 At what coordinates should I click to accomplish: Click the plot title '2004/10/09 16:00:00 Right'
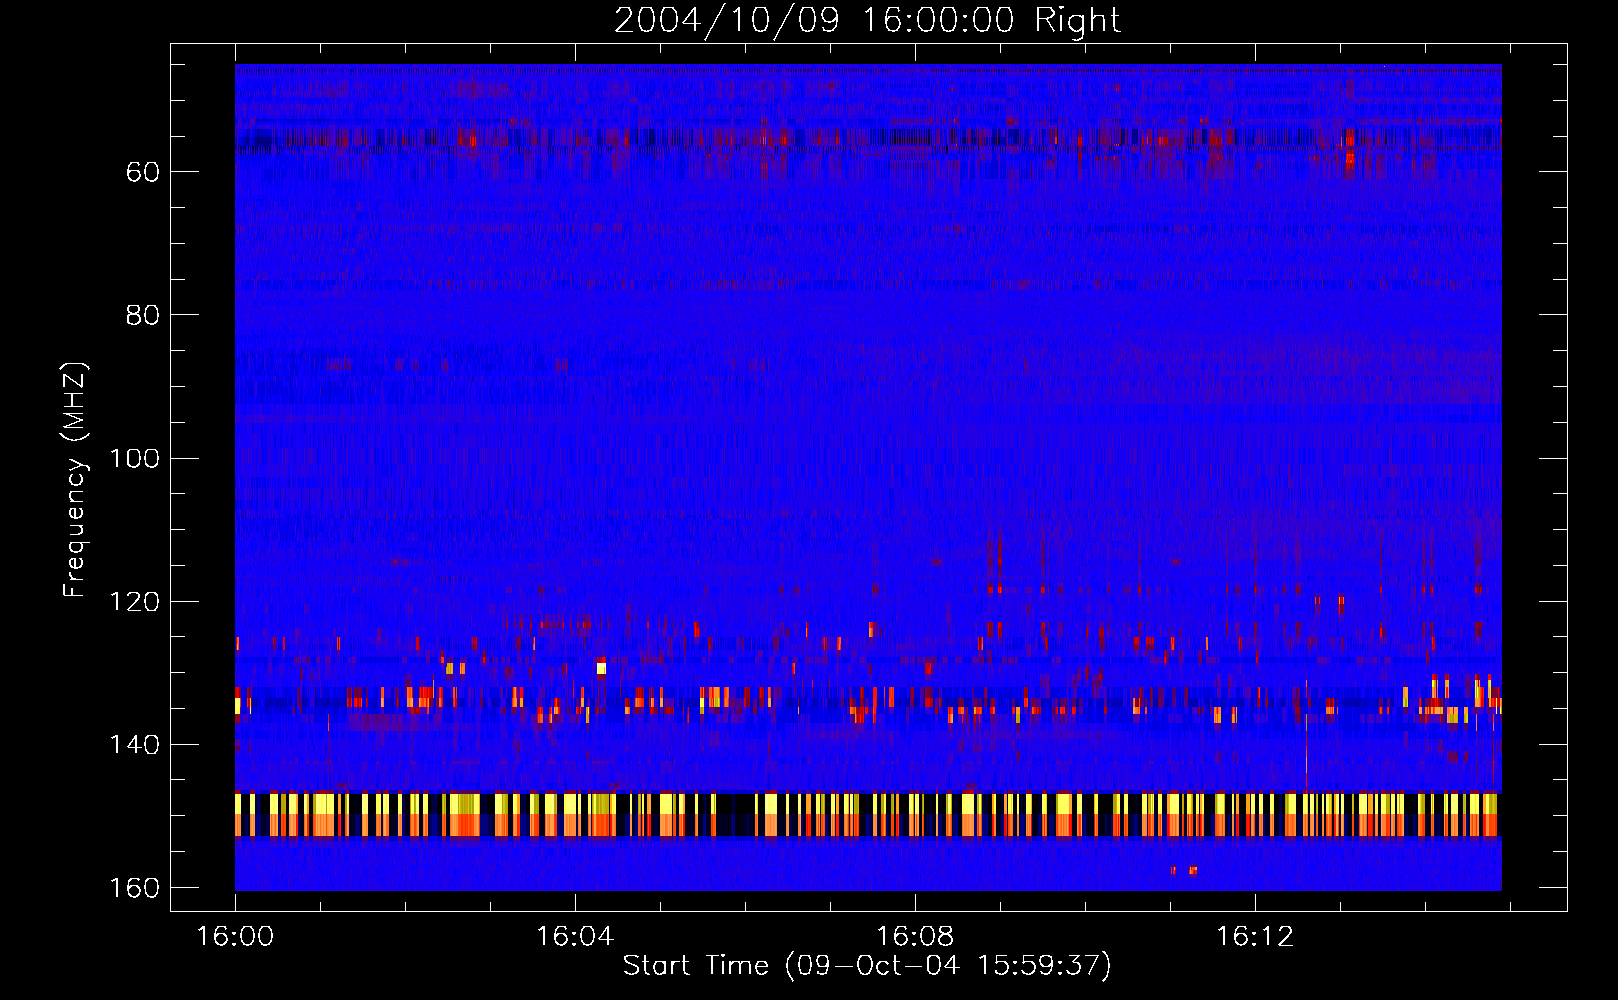point(867,20)
